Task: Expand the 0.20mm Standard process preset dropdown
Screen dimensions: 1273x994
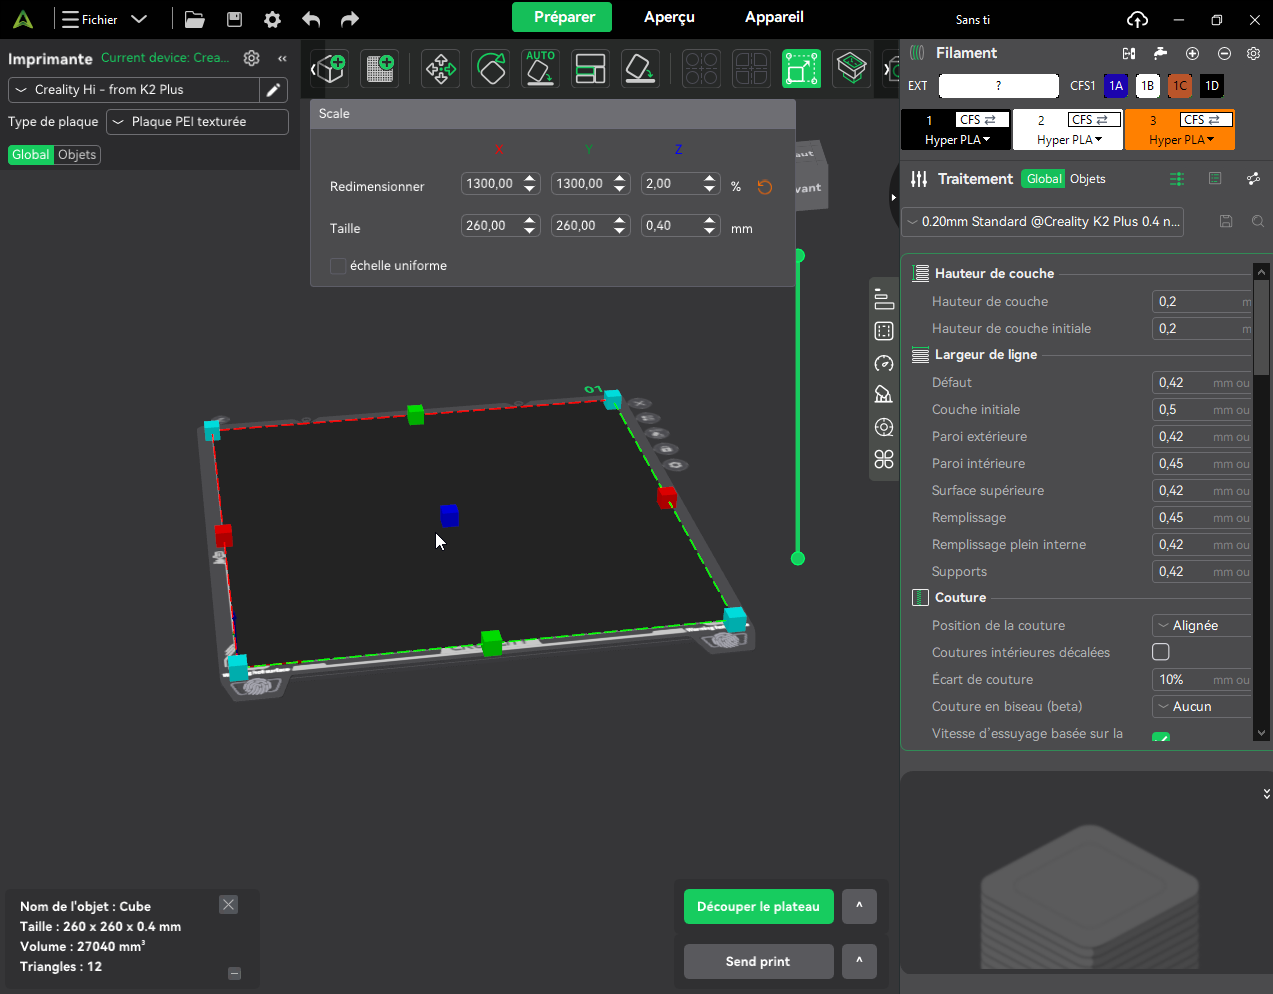Action: coord(1042,222)
